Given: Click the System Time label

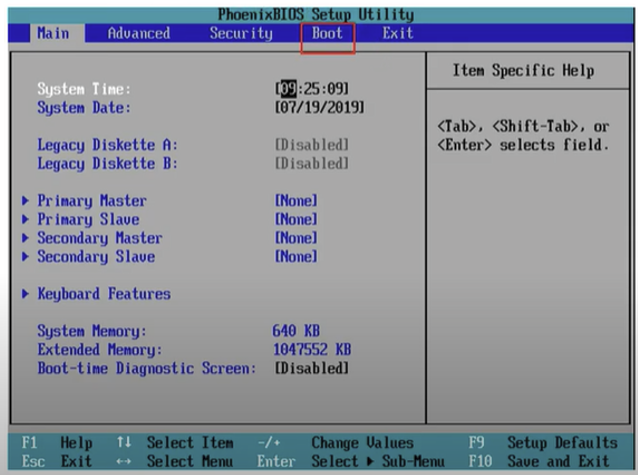Looking at the screenshot, I should pos(84,89).
